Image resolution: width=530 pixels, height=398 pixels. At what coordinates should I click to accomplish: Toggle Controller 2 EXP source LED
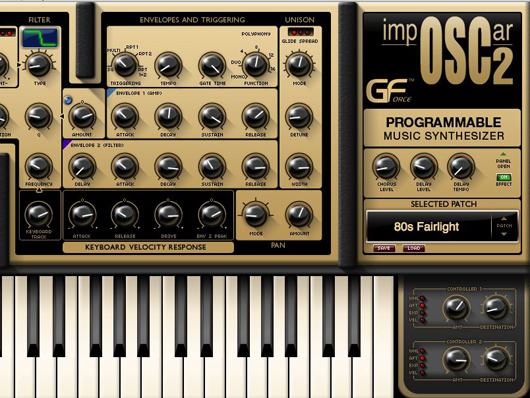coord(422,366)
